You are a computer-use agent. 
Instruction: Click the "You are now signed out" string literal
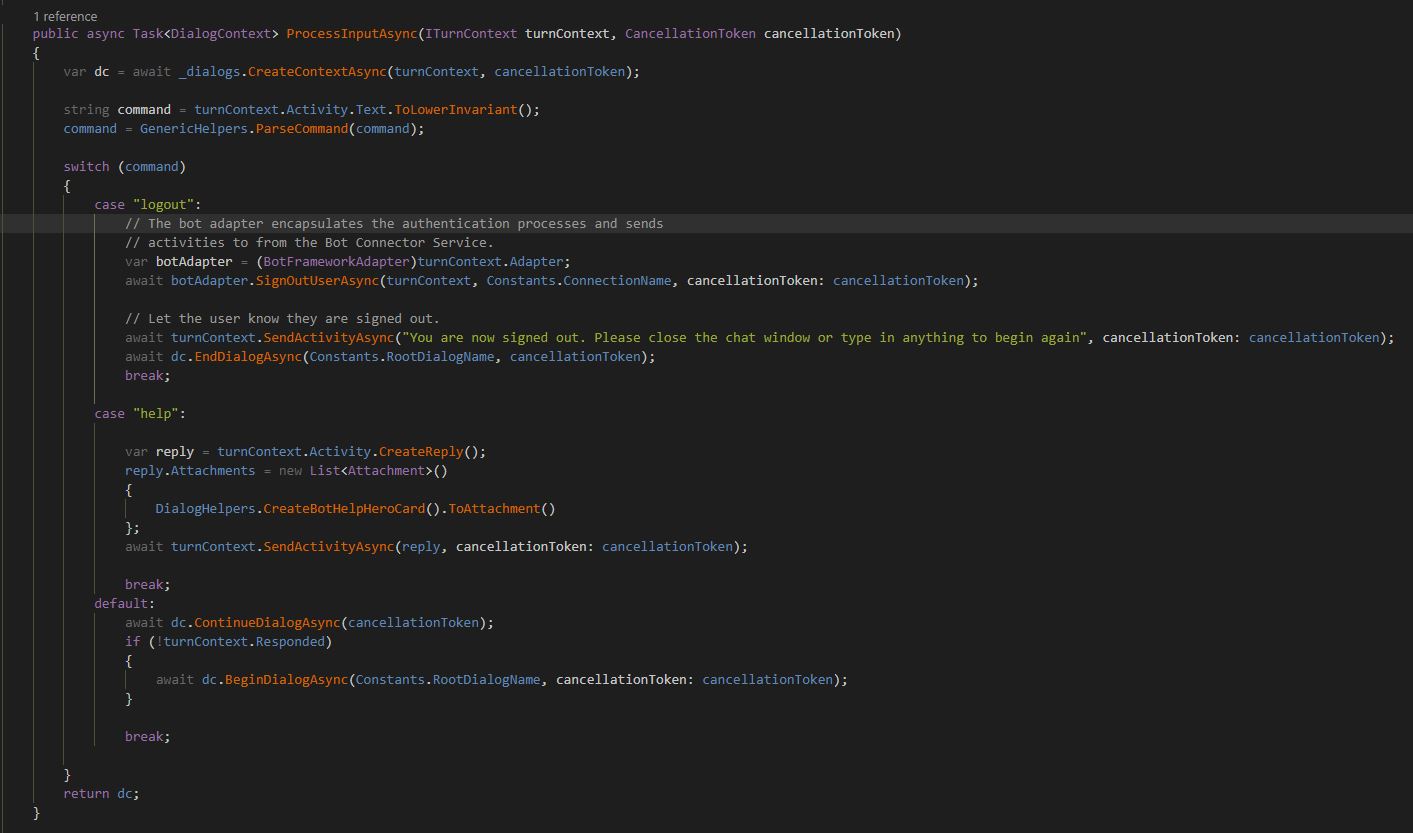click(744, 337)
